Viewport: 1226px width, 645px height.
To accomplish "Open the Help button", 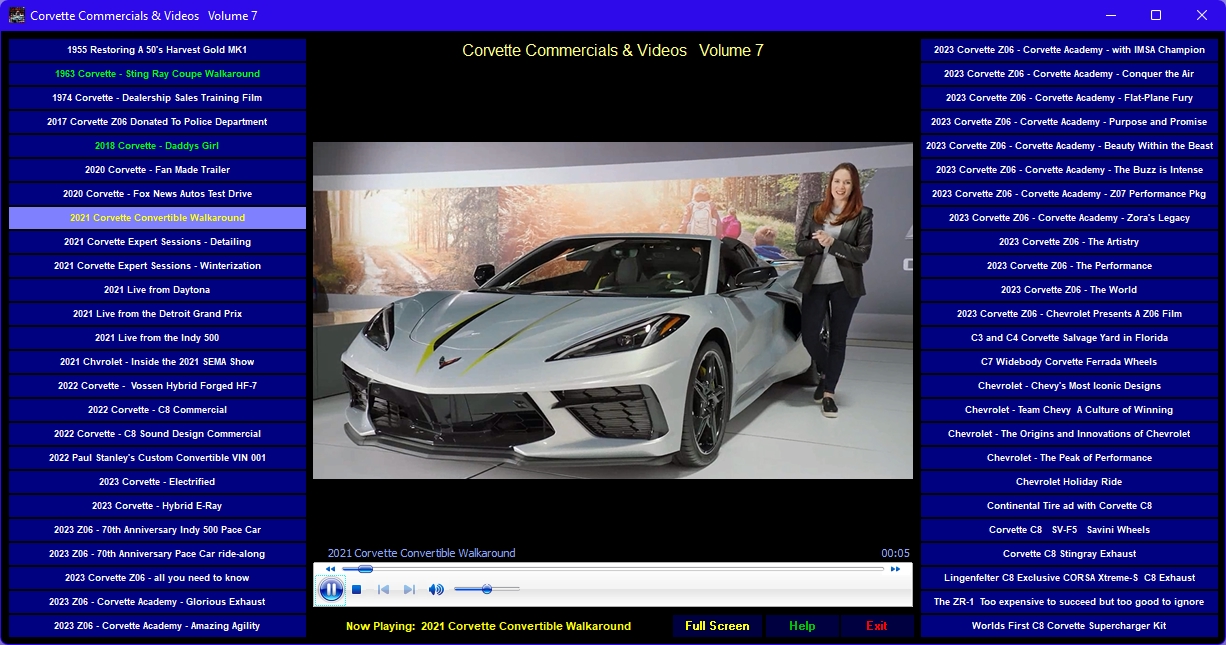I will (802, 626).
